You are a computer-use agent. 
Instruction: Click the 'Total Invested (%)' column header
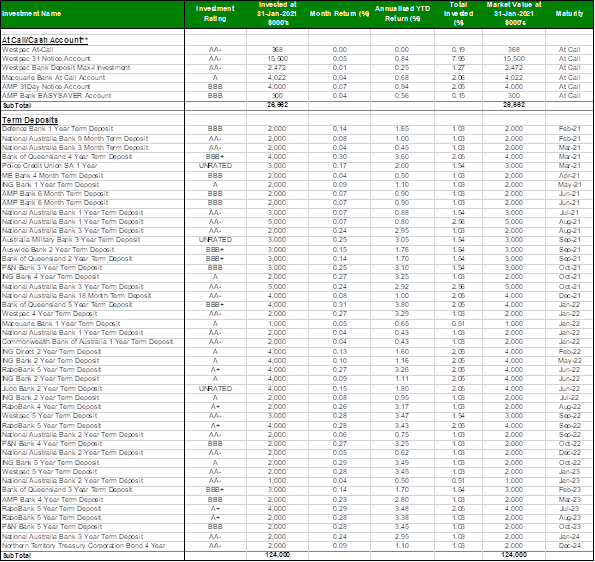click(458, 14)
